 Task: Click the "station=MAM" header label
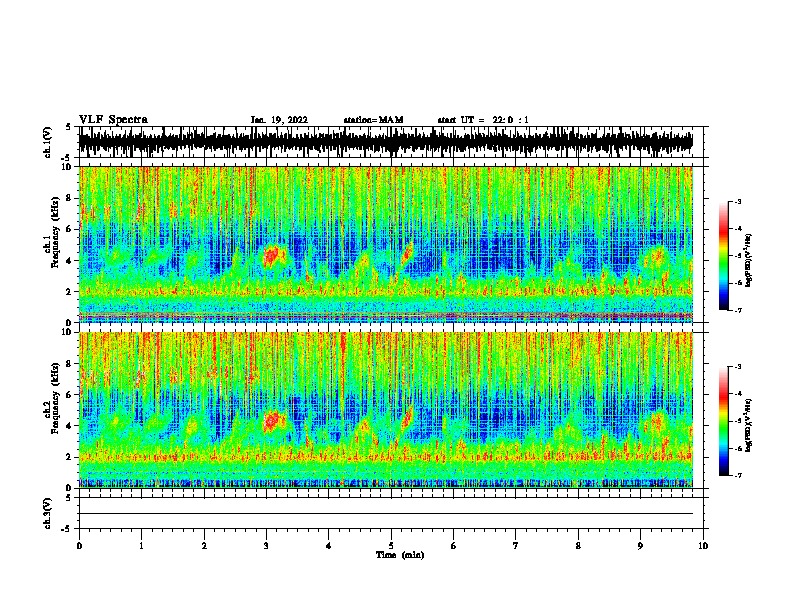tap(373, 120)
